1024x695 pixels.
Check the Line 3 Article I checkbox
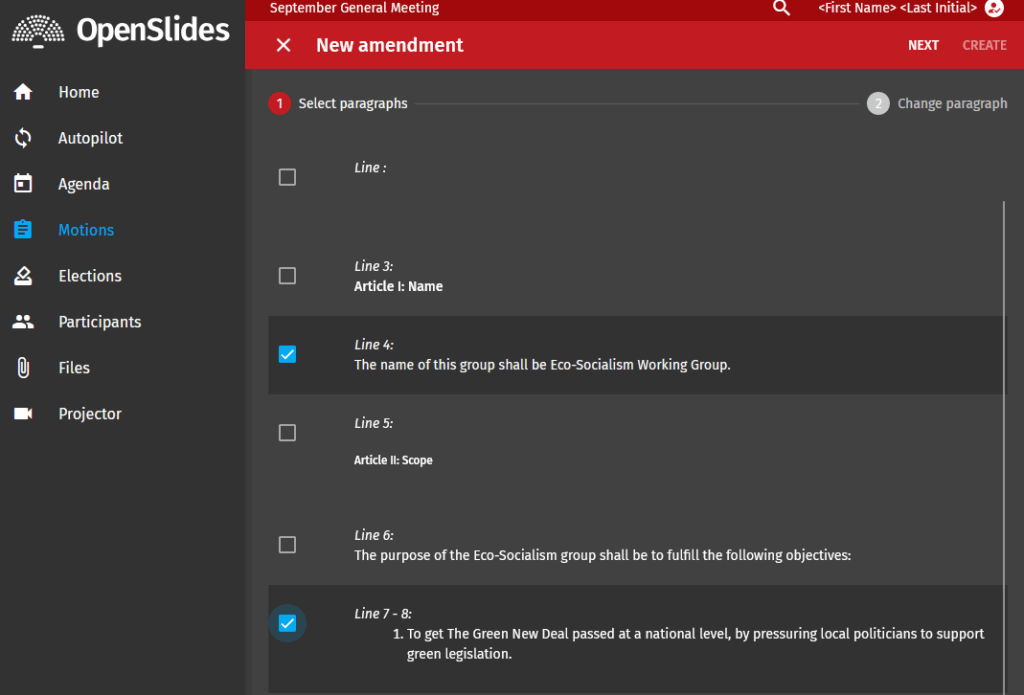tap(287, 276)
